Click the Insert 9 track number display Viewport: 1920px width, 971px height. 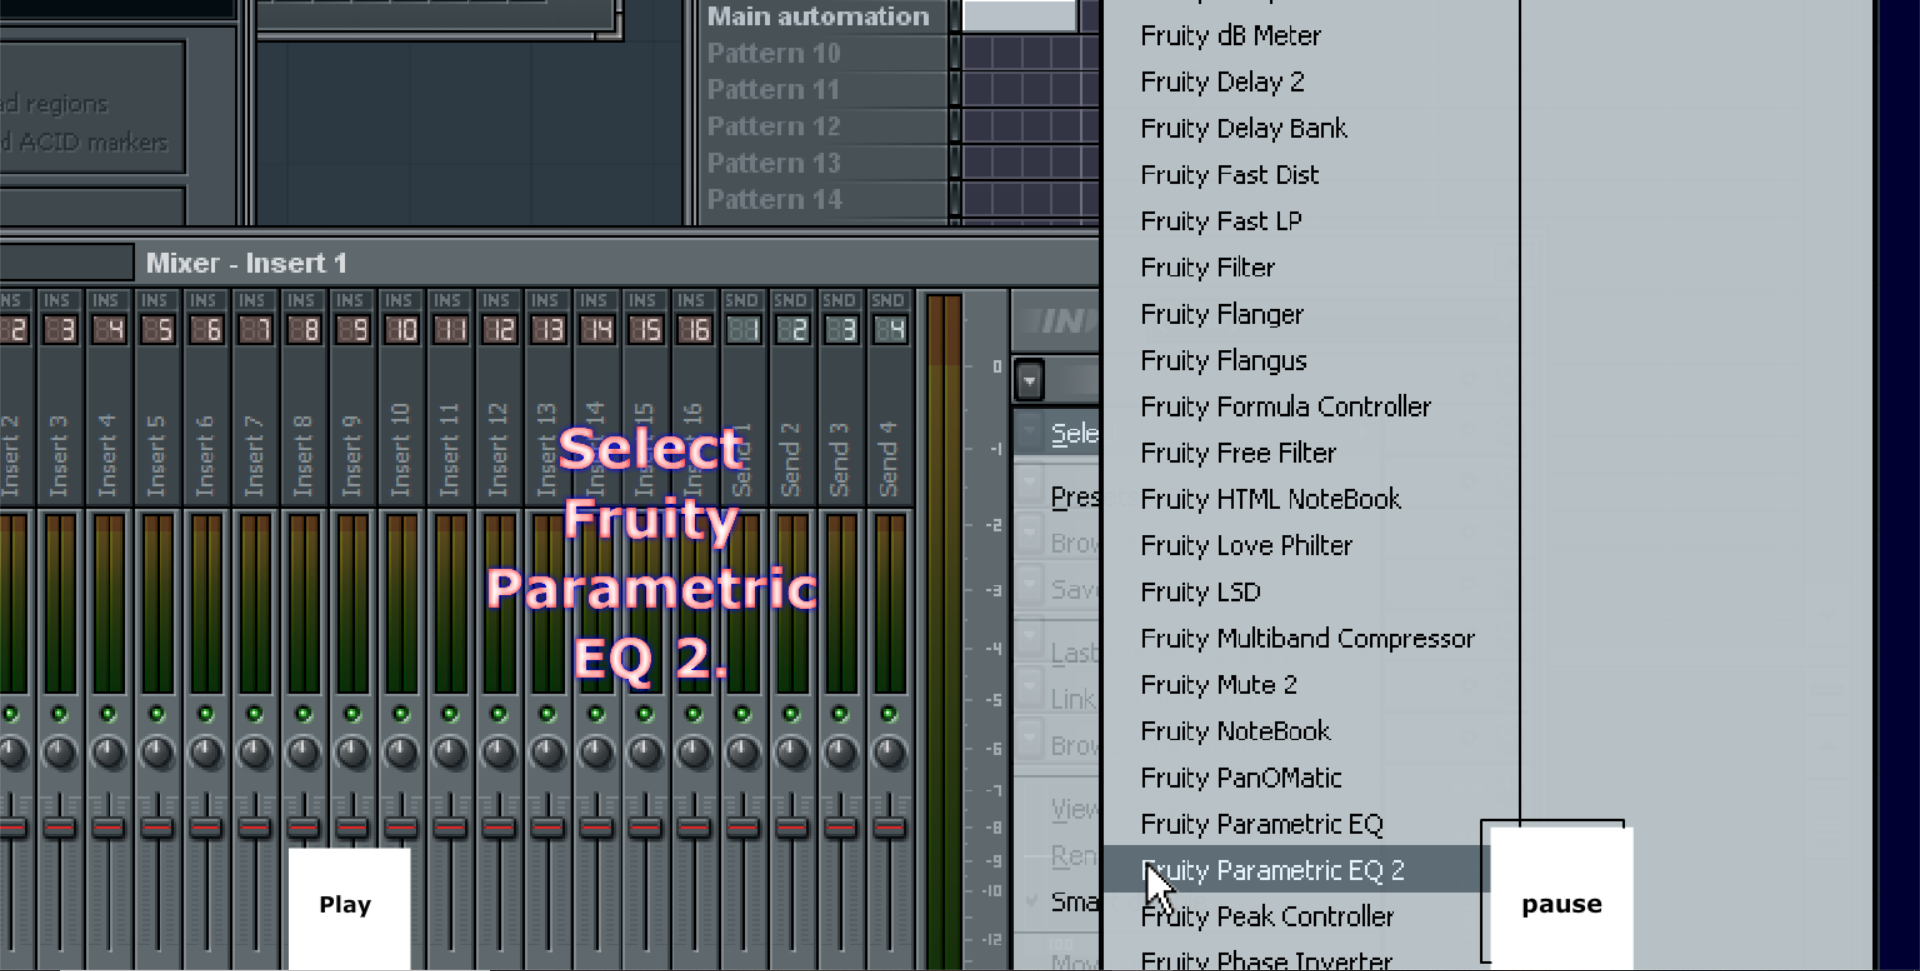point(352,329)
